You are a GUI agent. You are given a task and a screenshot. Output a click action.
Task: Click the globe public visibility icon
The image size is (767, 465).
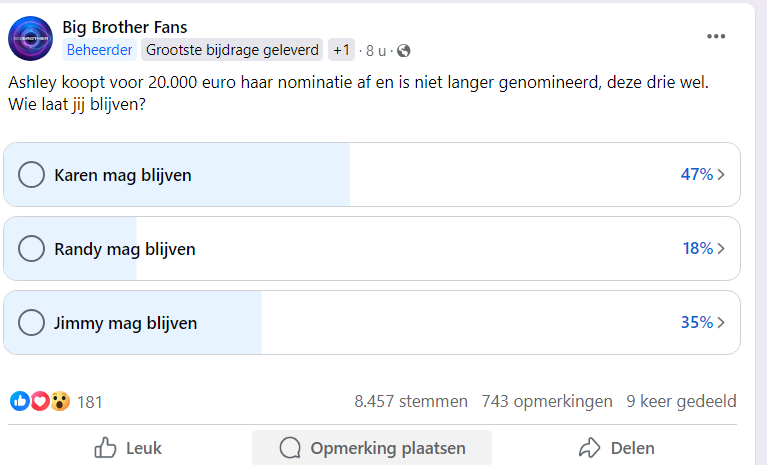point(404,50)
